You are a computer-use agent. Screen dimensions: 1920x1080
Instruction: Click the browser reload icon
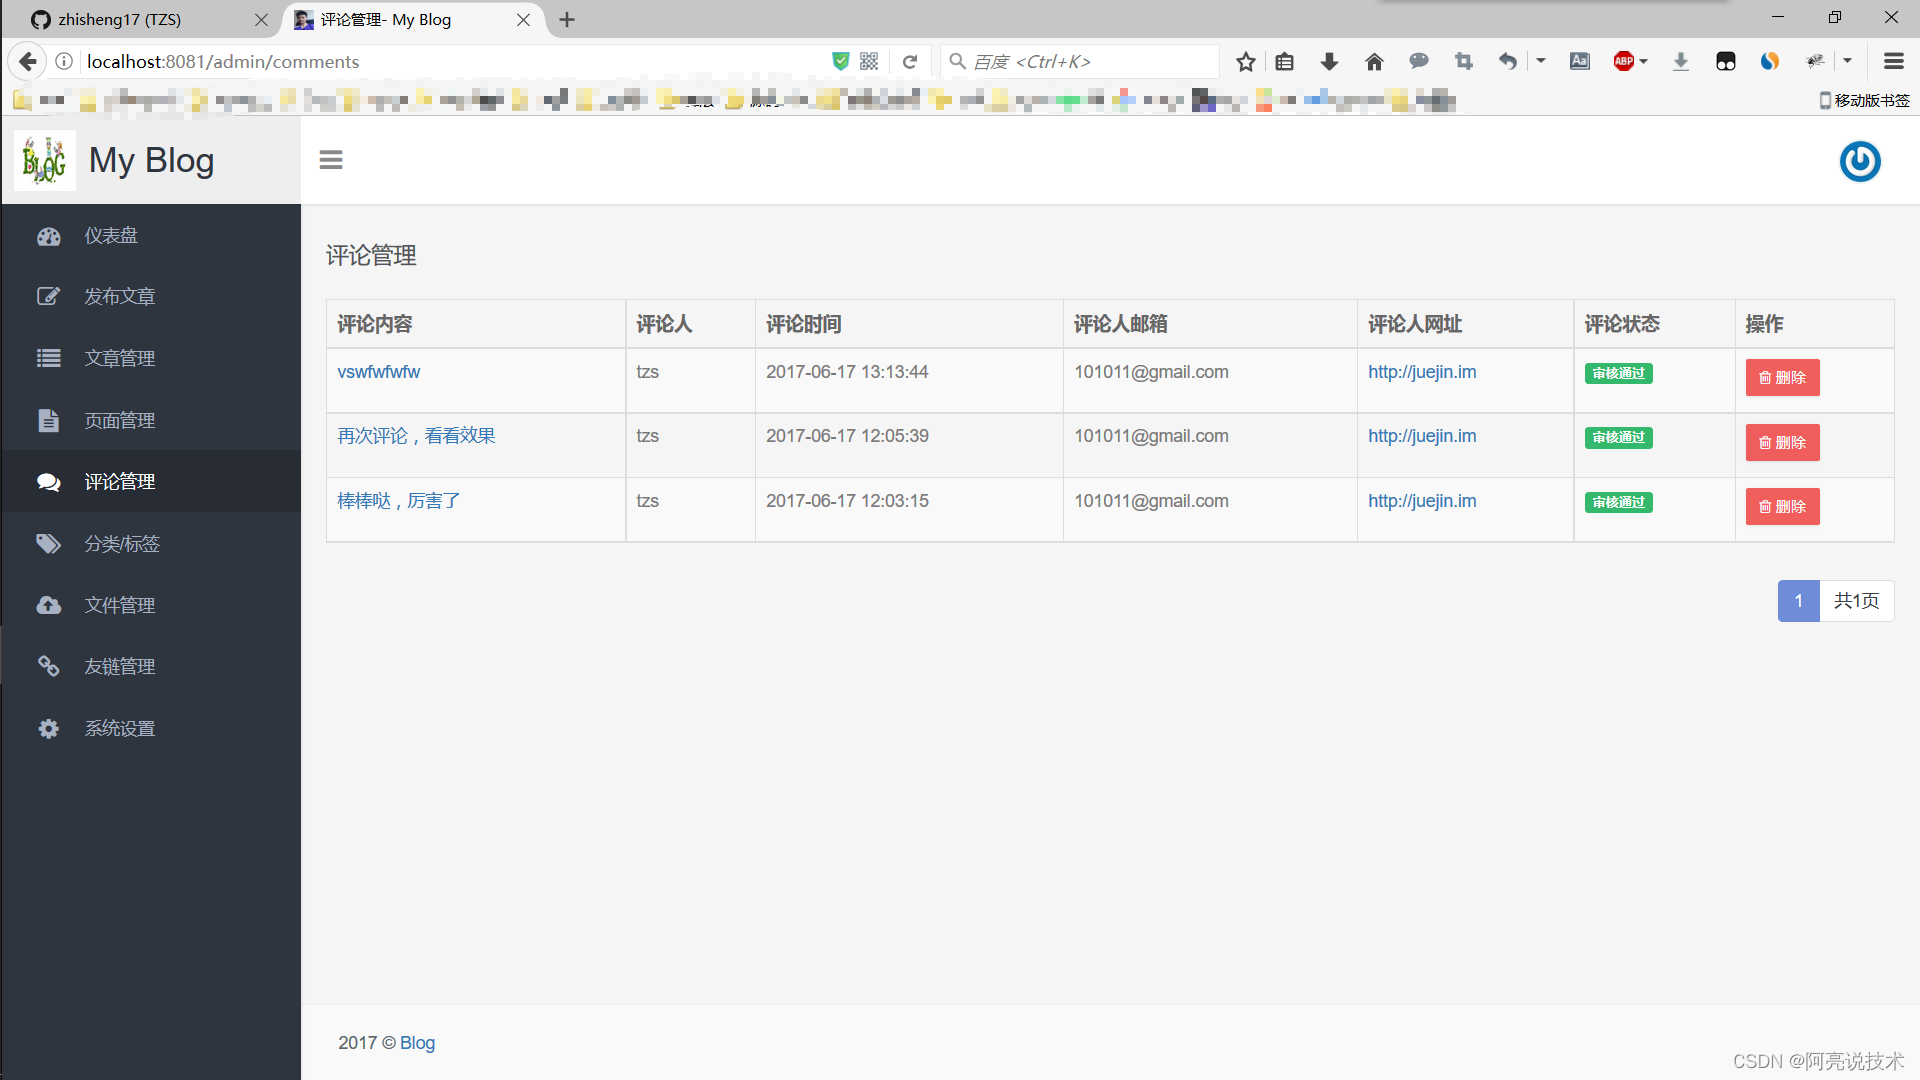coord(910,62)
